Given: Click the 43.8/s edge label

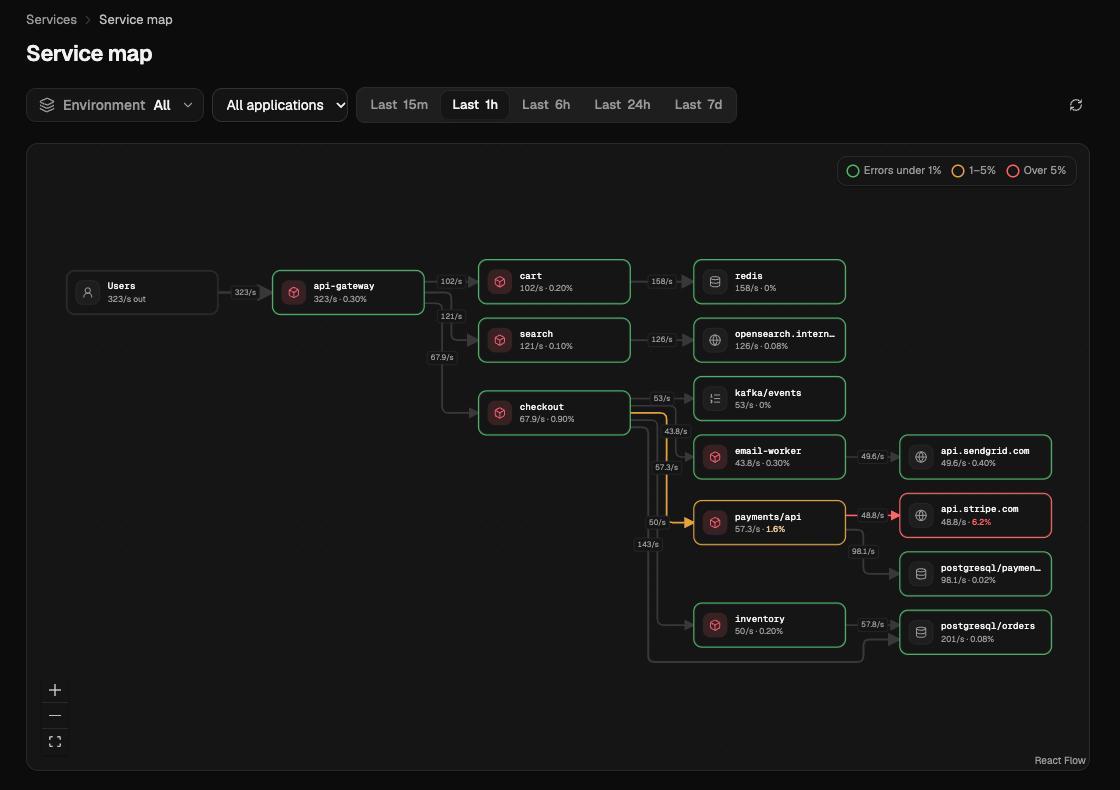Looking at the screenshot, I should pos(676,431).
